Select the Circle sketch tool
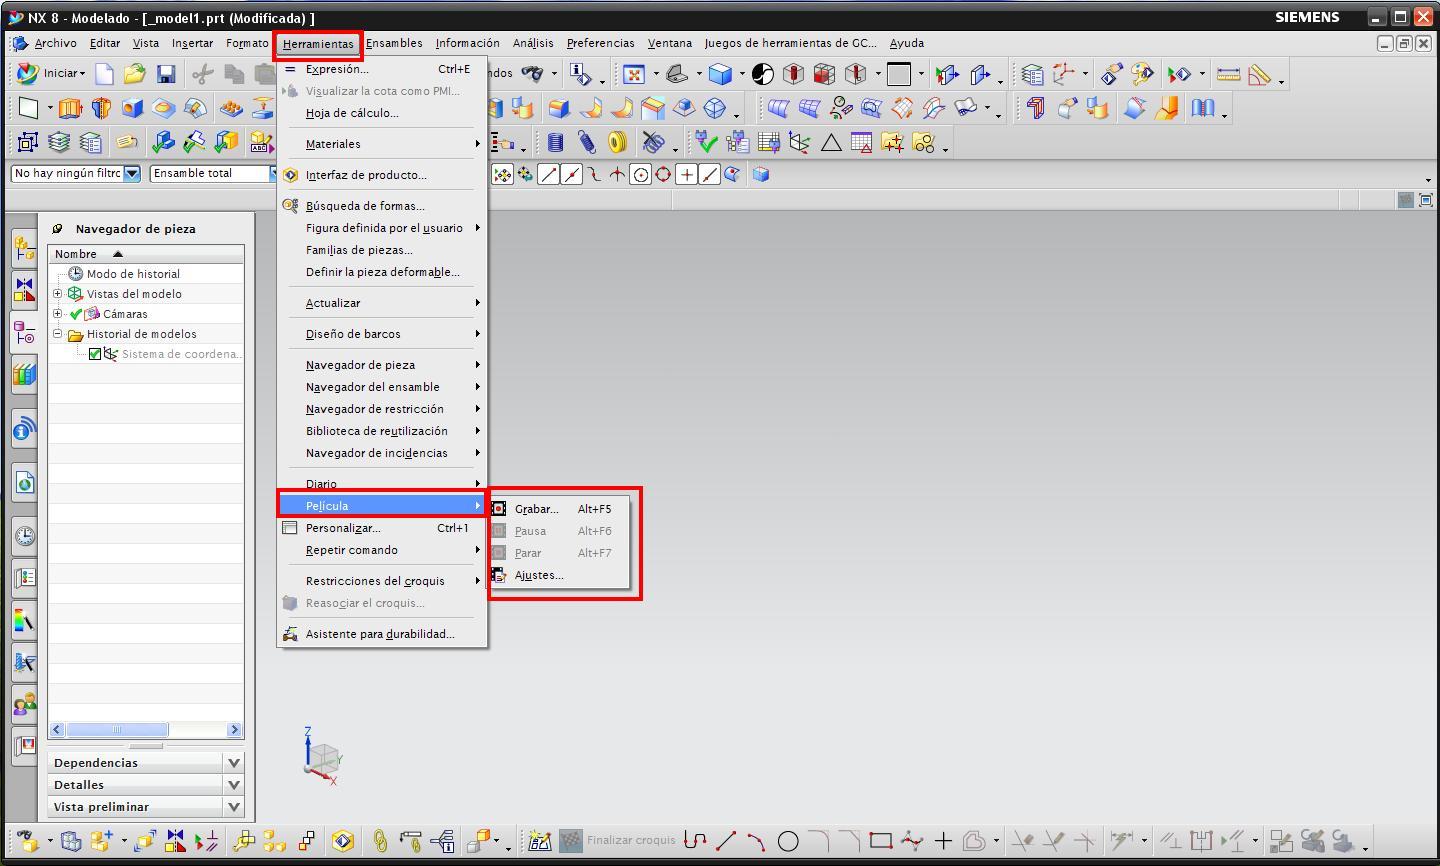 pyautogui.click(x=788, y=841)
